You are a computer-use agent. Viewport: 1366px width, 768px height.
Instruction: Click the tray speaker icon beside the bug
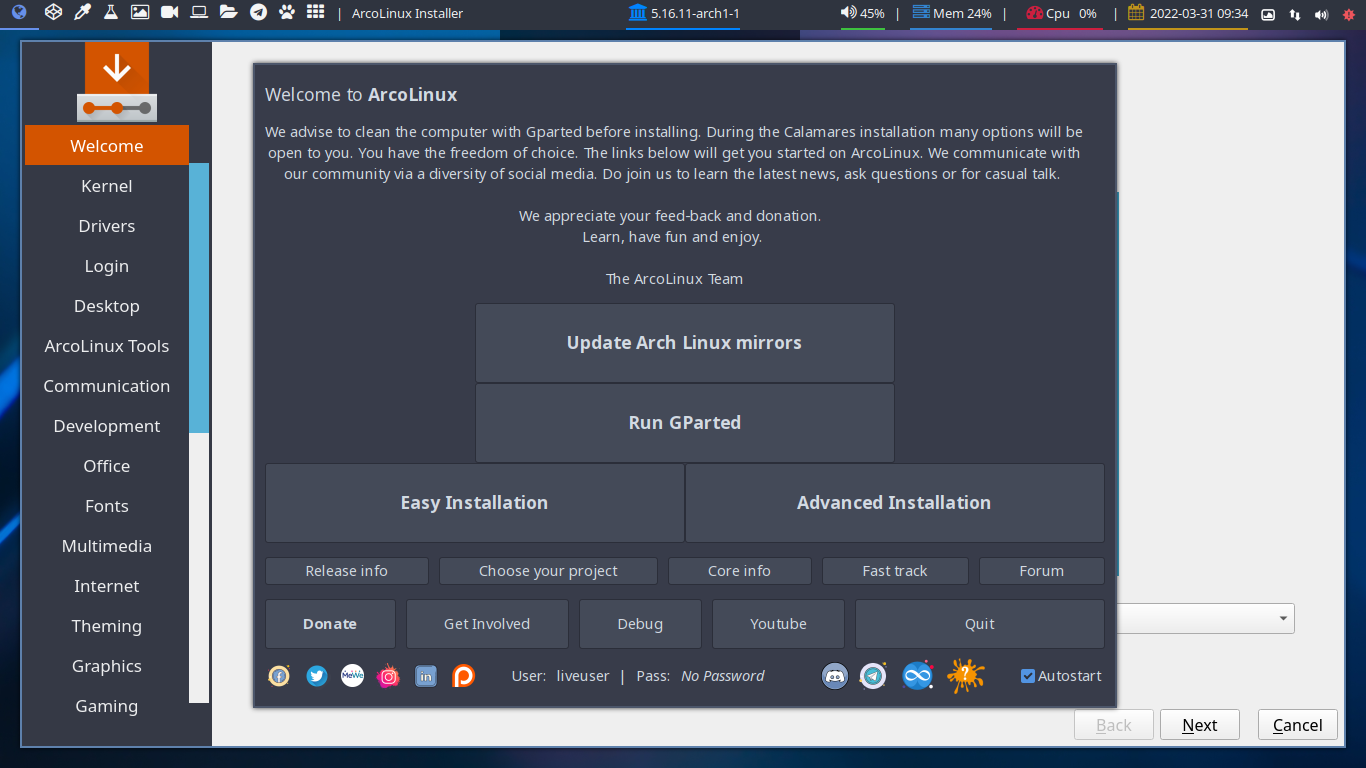[x=1322, y=14]
